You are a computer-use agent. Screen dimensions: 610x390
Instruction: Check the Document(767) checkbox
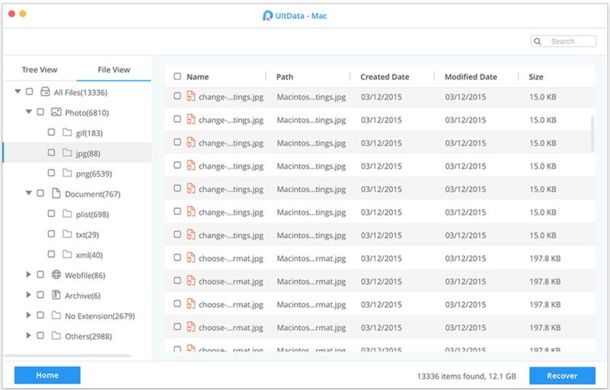point(40,193)
